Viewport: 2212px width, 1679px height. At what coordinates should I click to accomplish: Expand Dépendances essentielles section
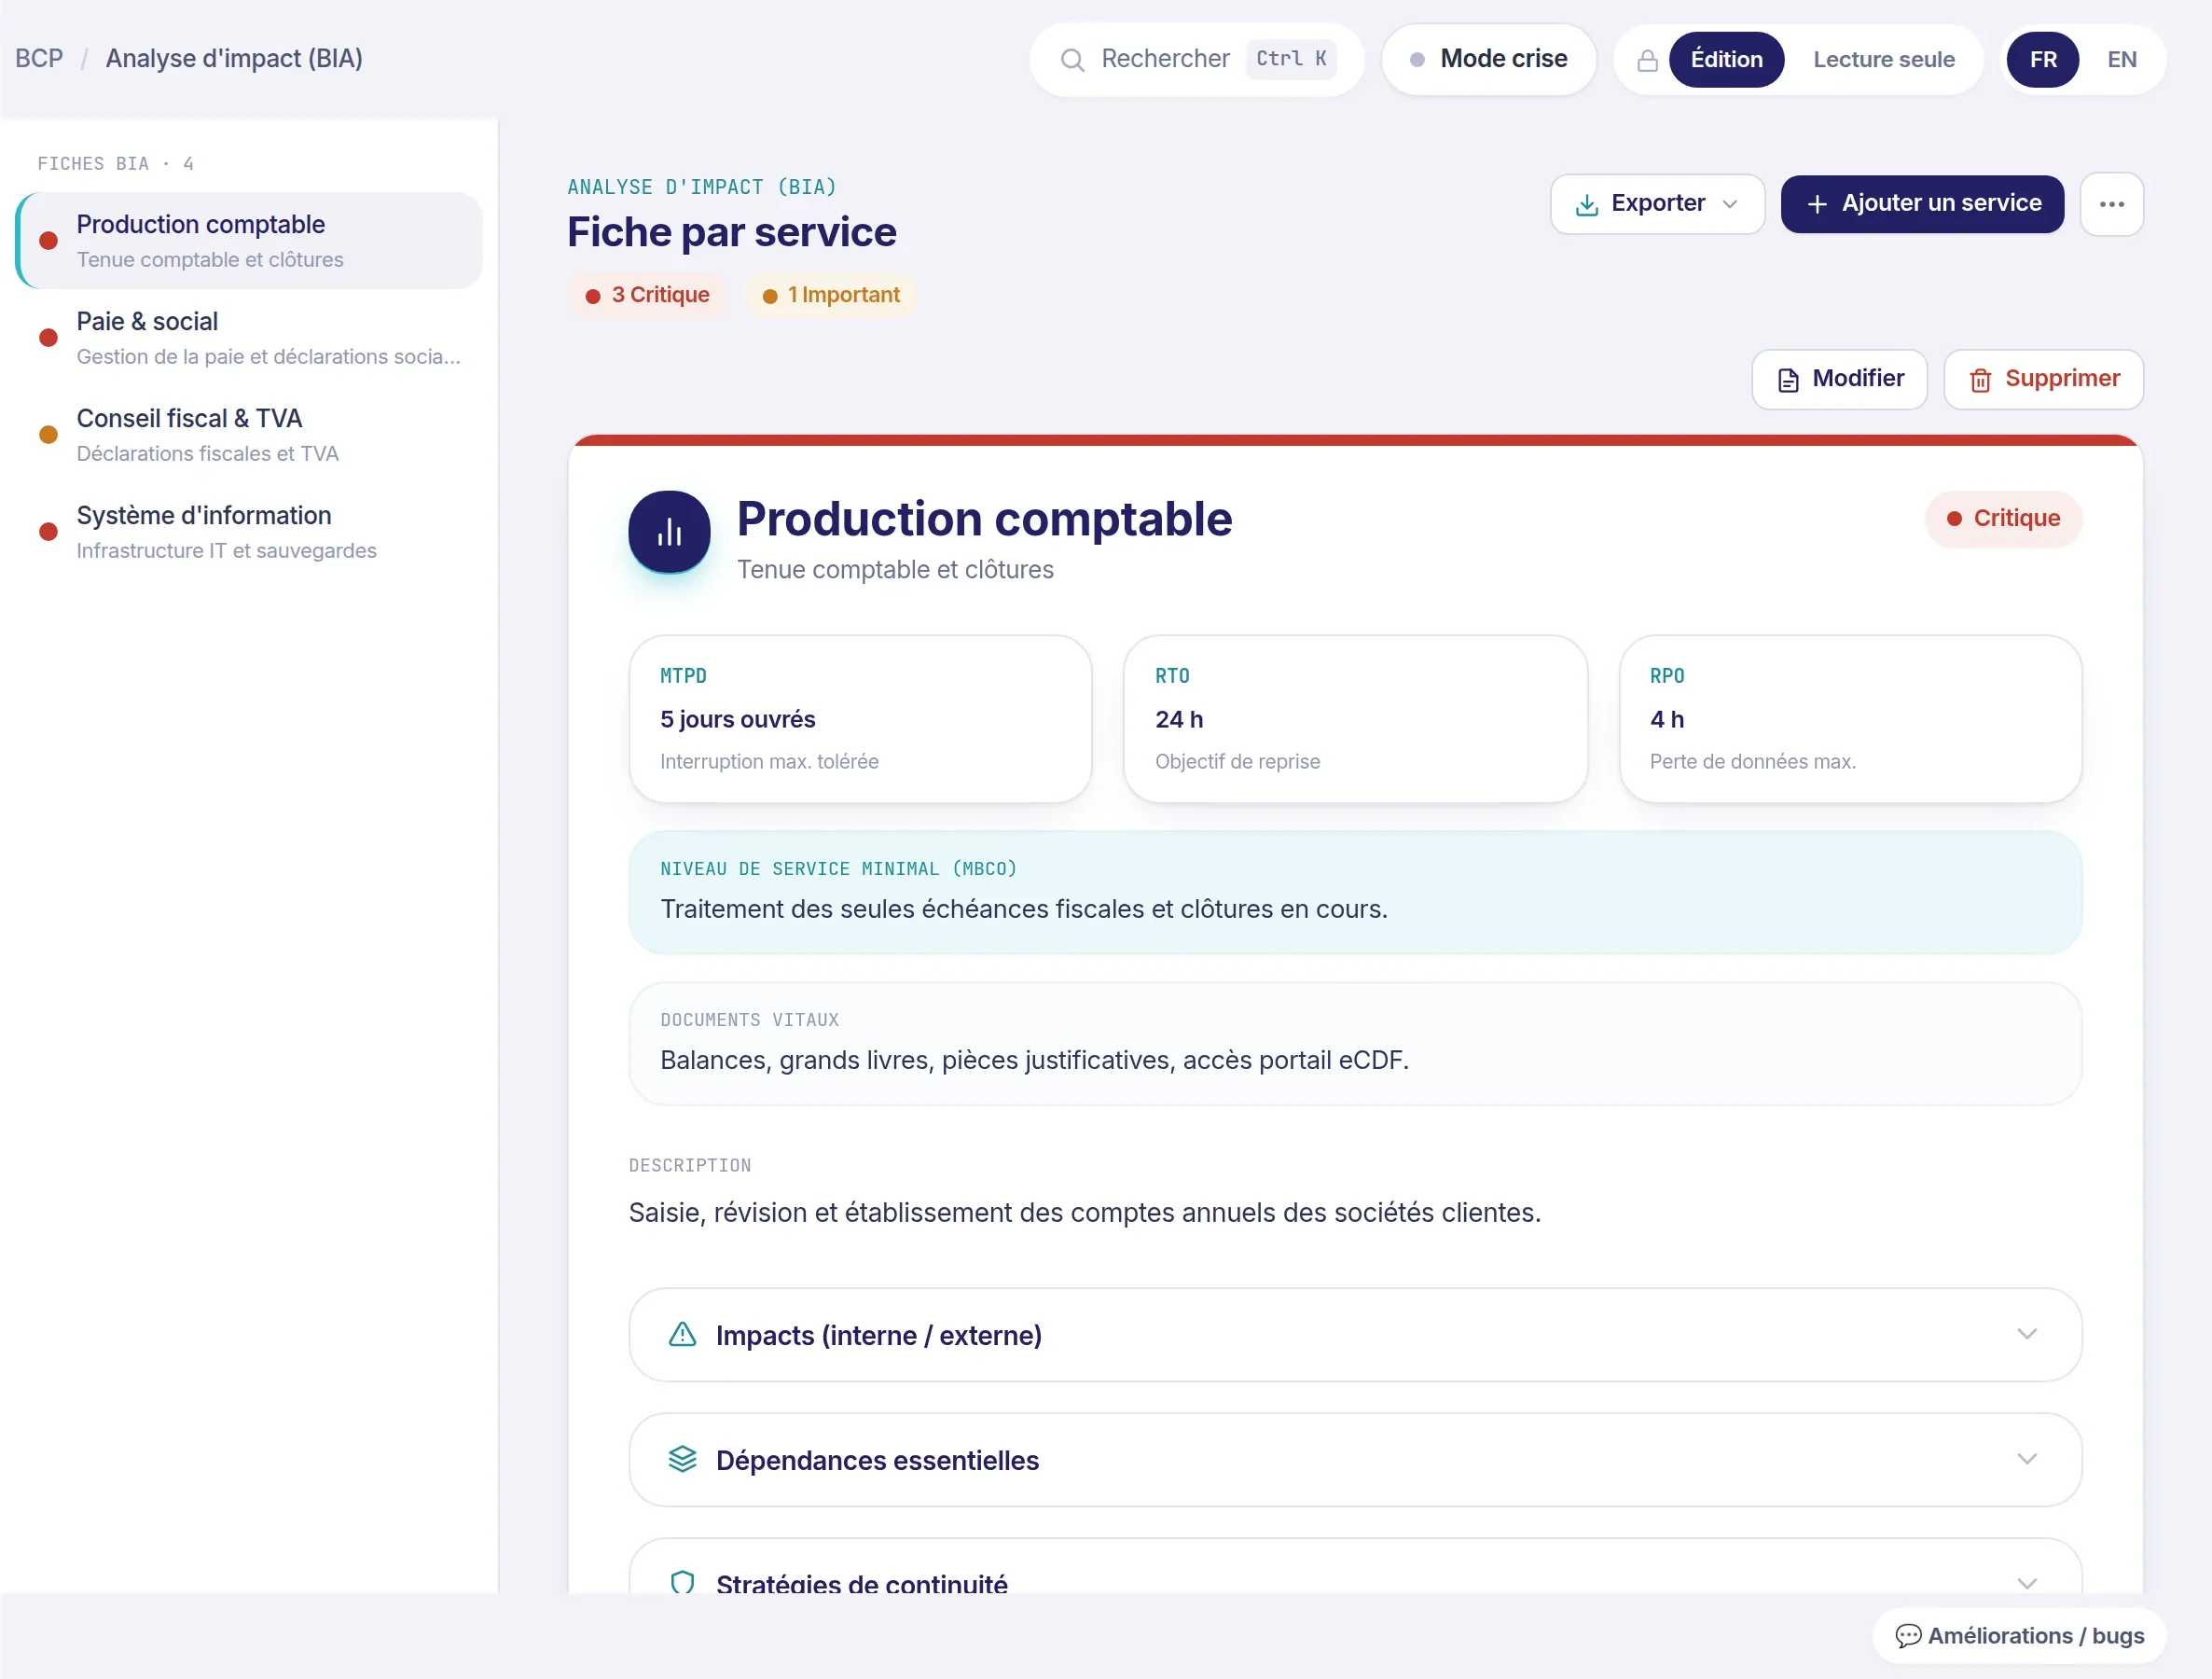(x=1355, y=1460)
